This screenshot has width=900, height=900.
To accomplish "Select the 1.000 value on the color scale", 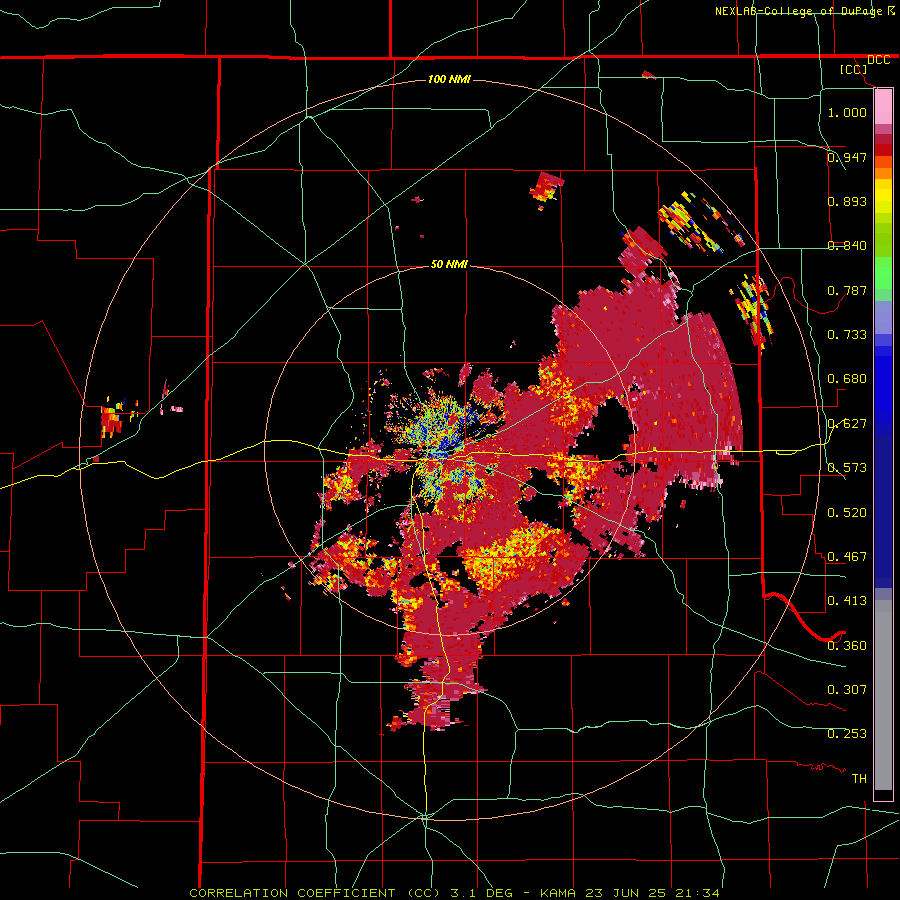I will click(847, 112).
